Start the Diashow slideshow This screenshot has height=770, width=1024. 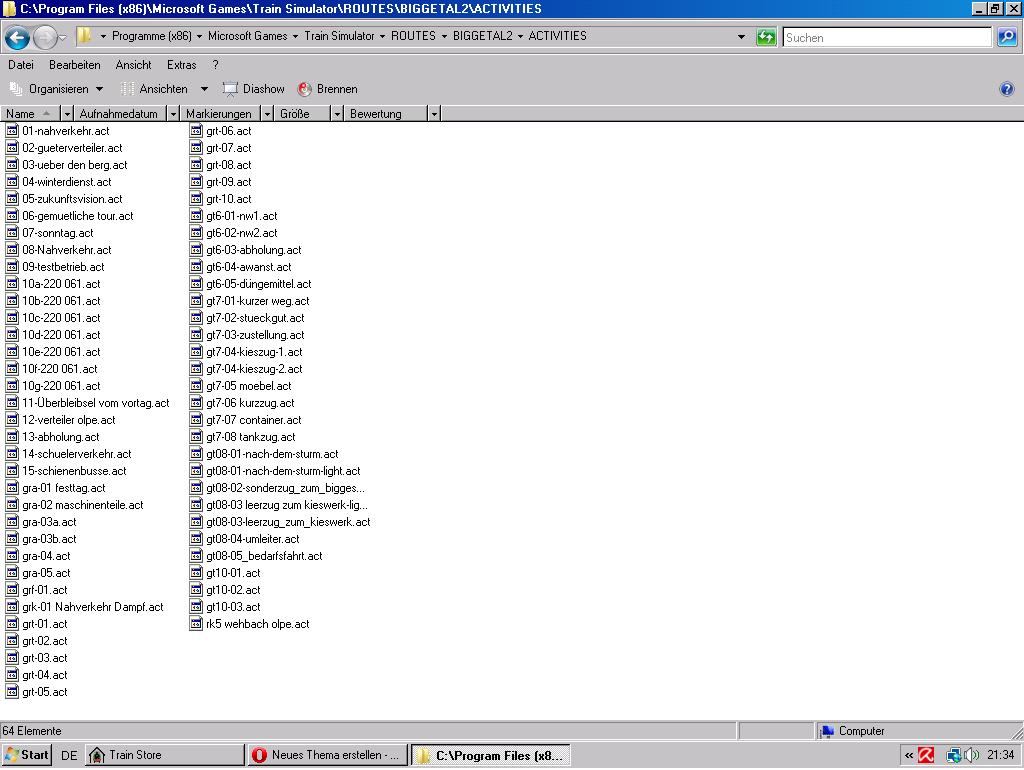[x=254, y=89]
